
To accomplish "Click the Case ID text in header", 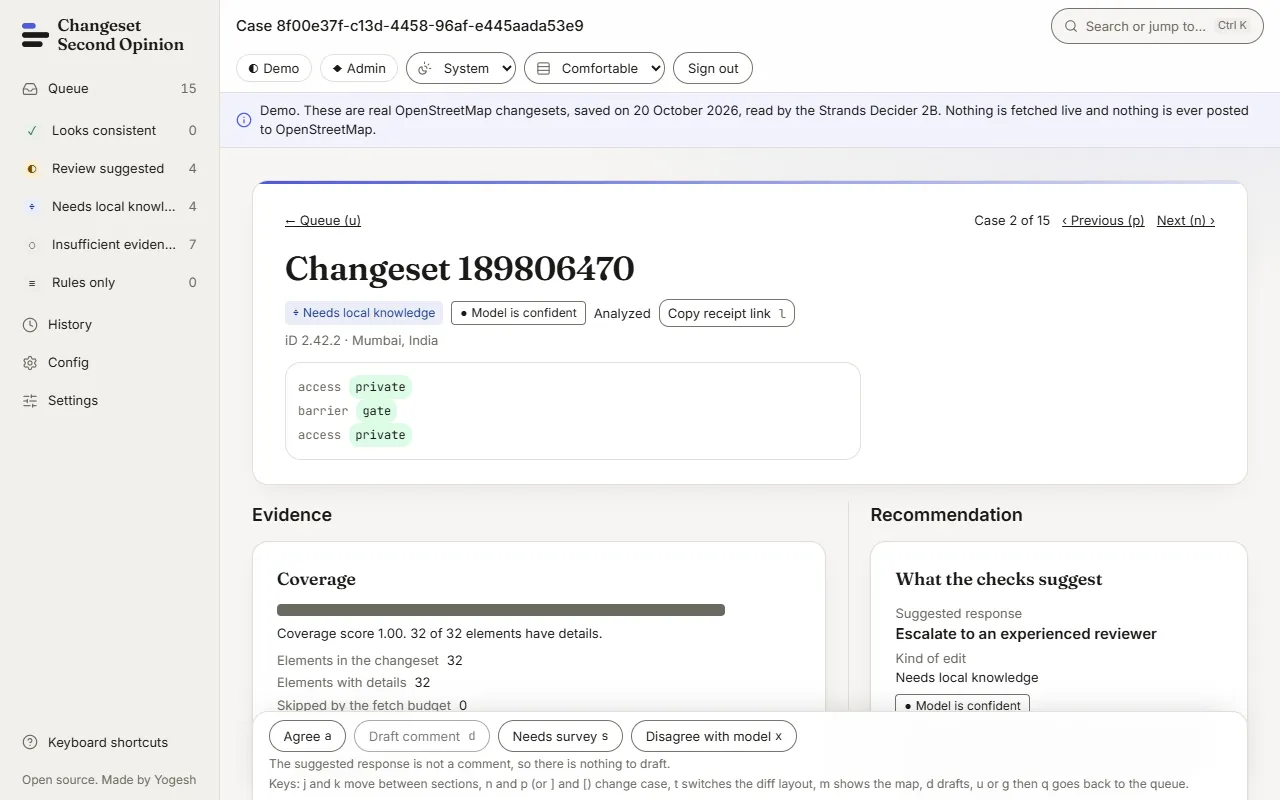I will tap(410, 26).
